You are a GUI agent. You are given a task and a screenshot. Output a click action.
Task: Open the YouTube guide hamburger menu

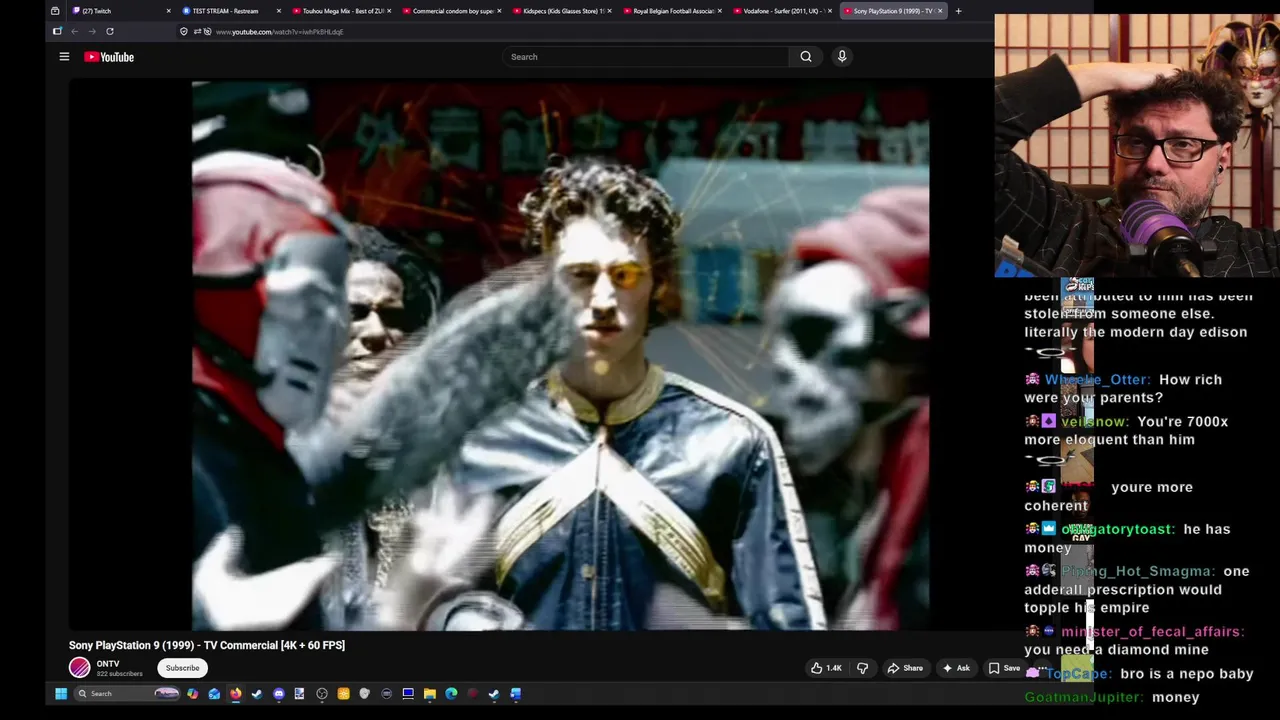click(x=64, y=57)
